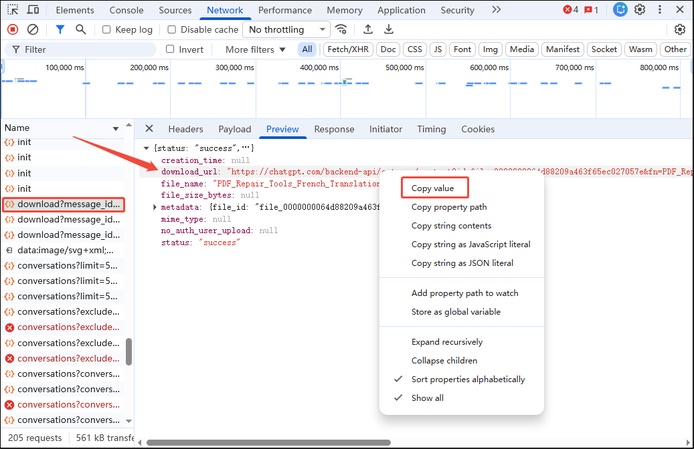Filter requests by Wasm type
The height and width of the screenshot is (449, 694).
[x=640, y=49]
